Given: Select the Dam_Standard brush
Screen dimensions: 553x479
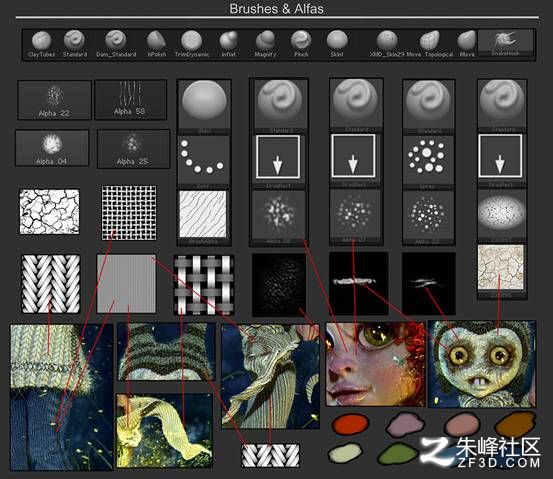Looking at the screenshot, I should pos(116,44).
